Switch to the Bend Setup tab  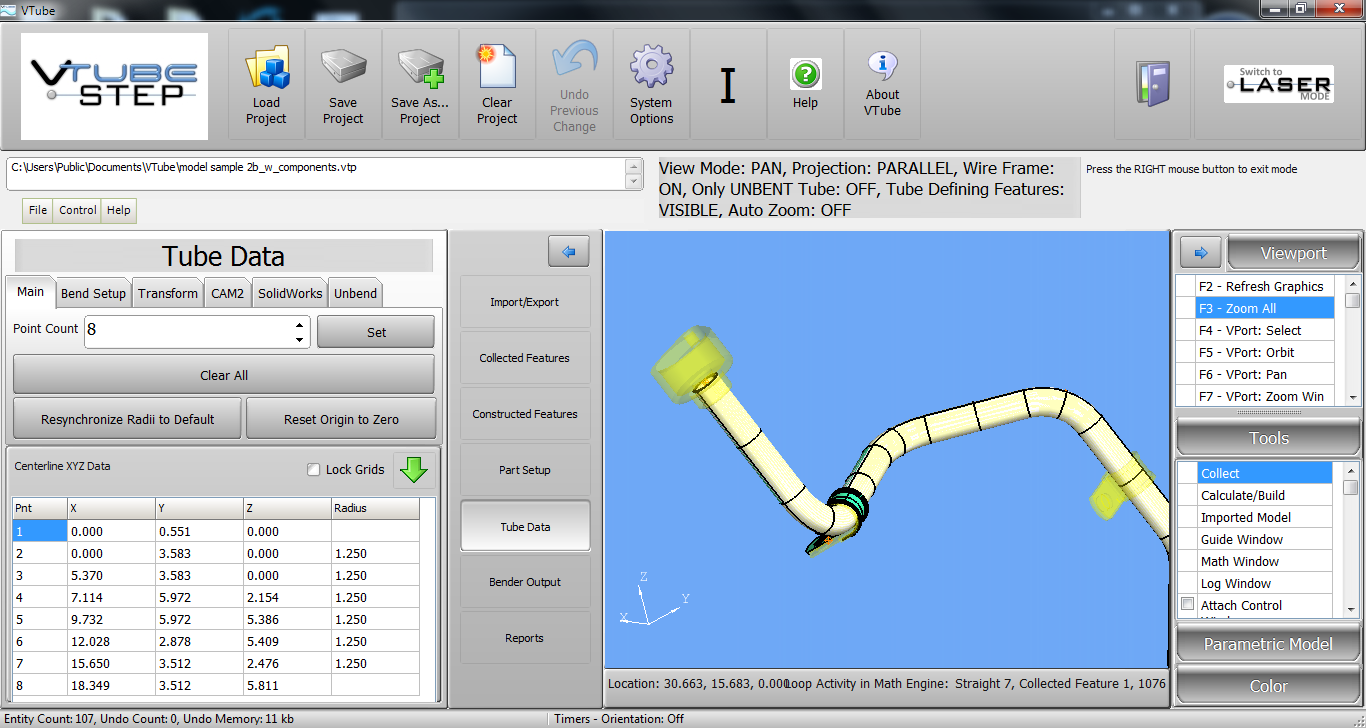point(93,293)
